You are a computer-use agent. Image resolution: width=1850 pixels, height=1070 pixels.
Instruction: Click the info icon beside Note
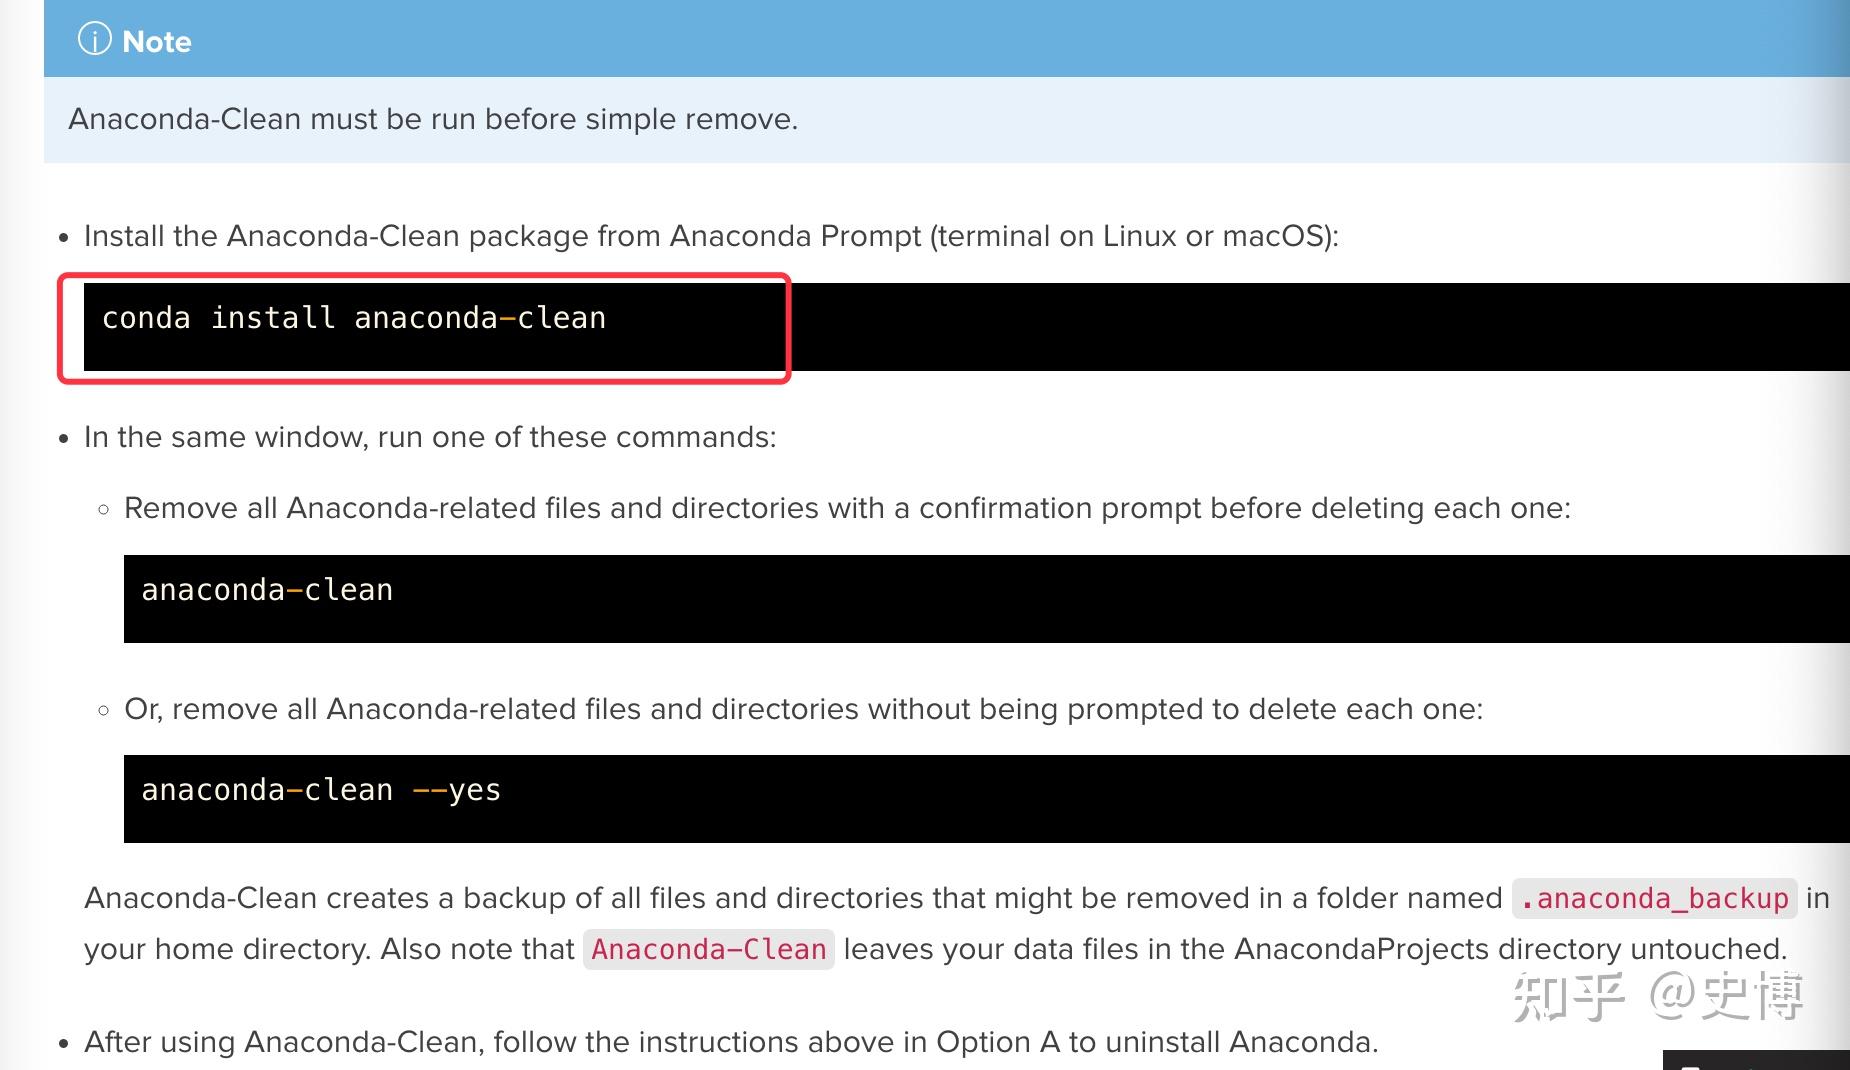click(94, 40)
